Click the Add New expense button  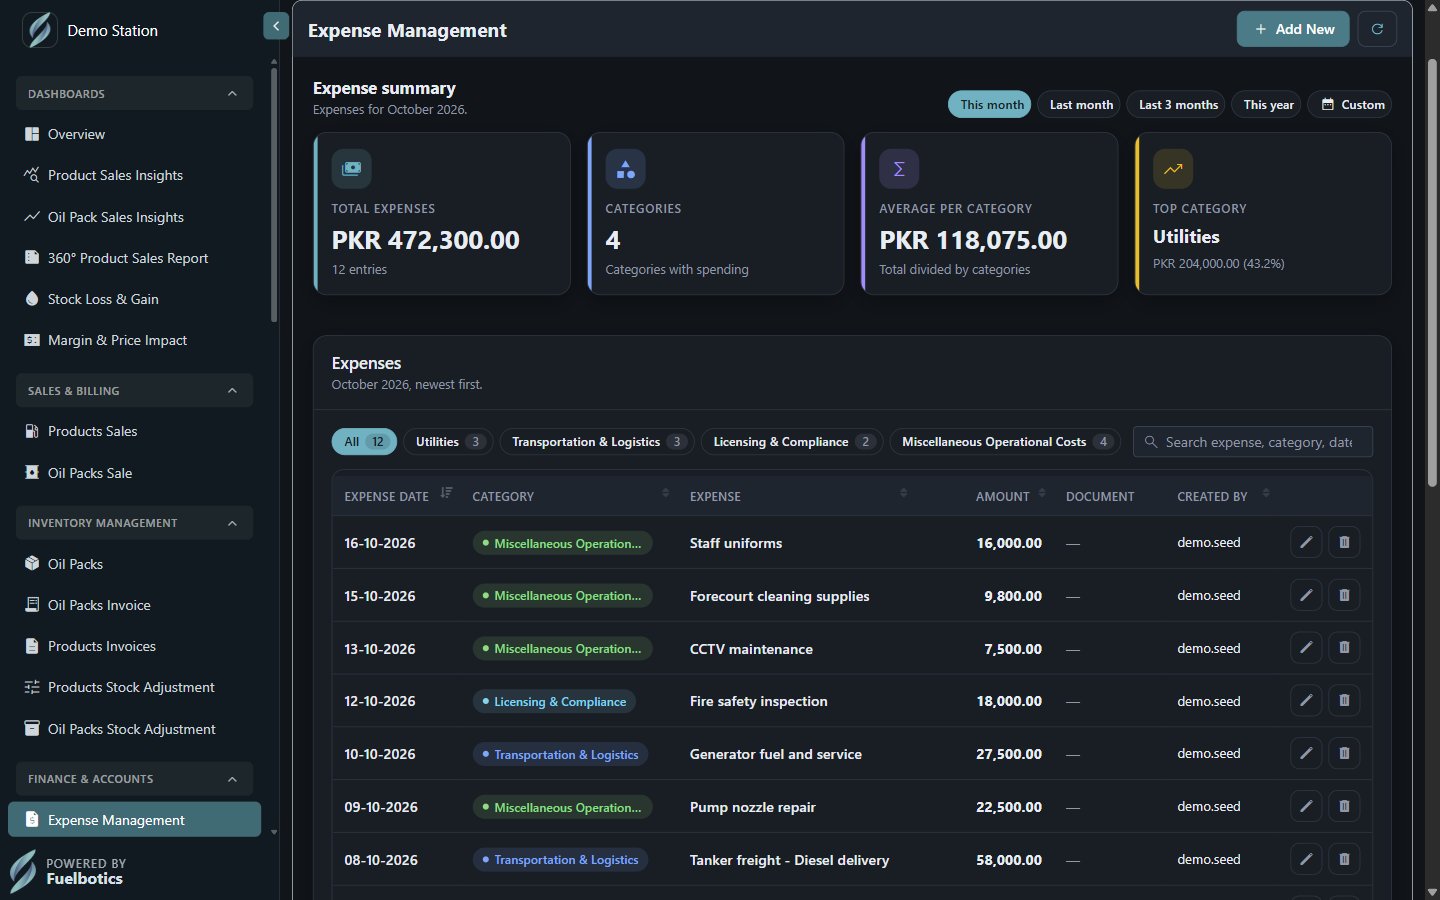click(x=1293, y=29)
